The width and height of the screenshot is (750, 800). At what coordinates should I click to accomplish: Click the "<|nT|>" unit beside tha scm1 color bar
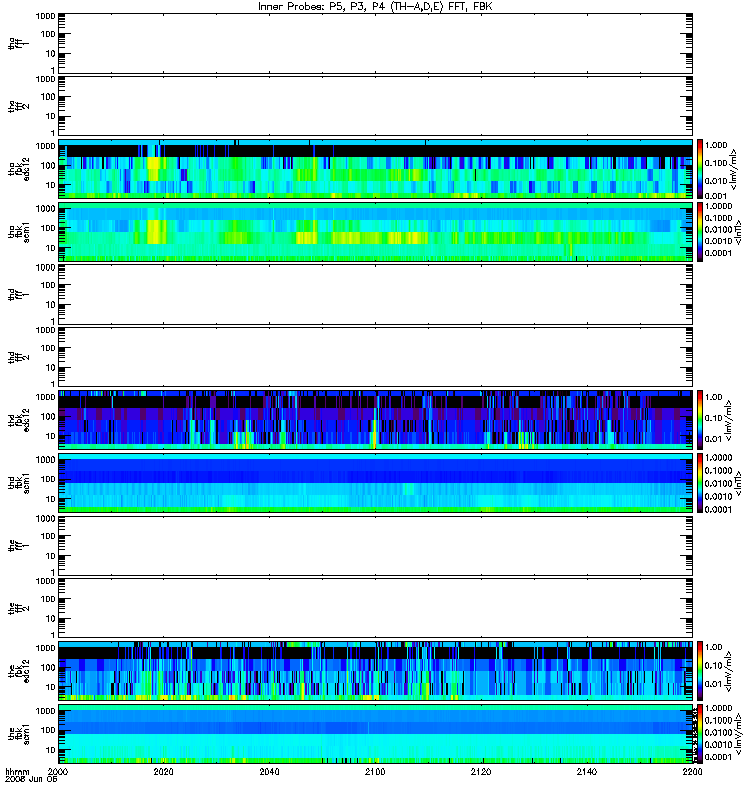coord(737,233)
